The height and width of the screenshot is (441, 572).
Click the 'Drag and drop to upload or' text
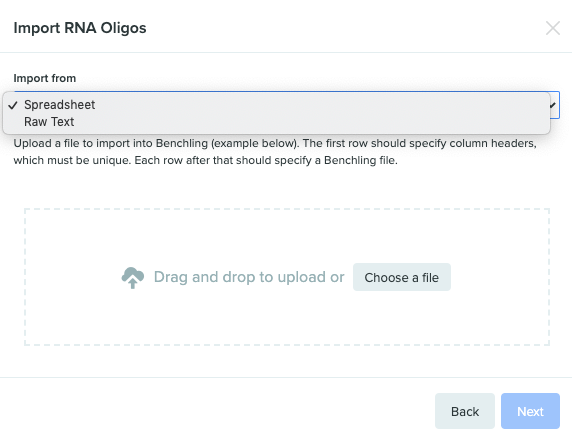(249, 277)
